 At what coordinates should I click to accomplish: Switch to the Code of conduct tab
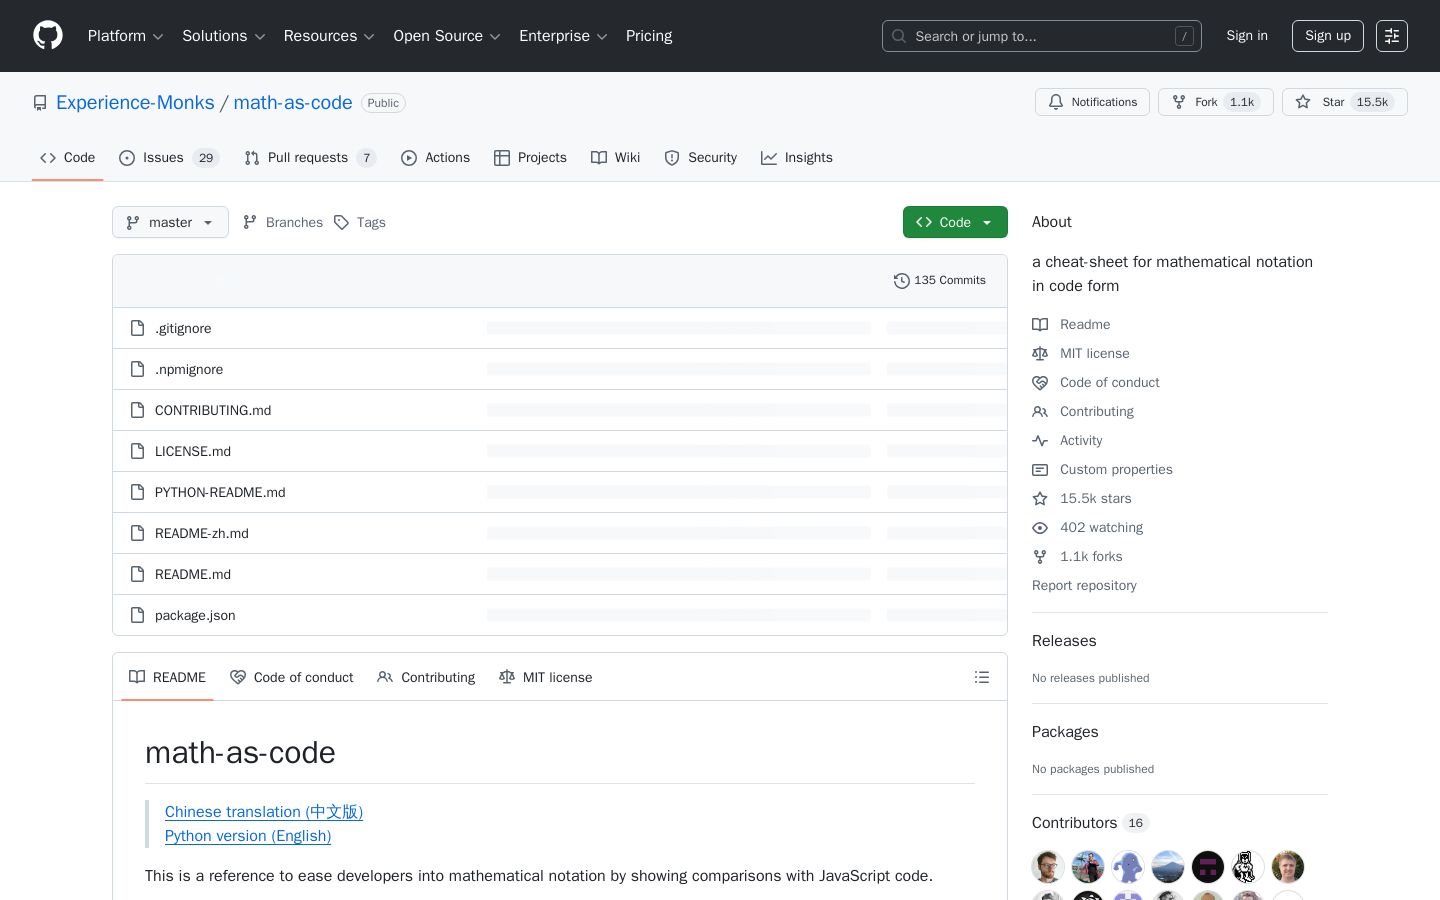(291, 677)
